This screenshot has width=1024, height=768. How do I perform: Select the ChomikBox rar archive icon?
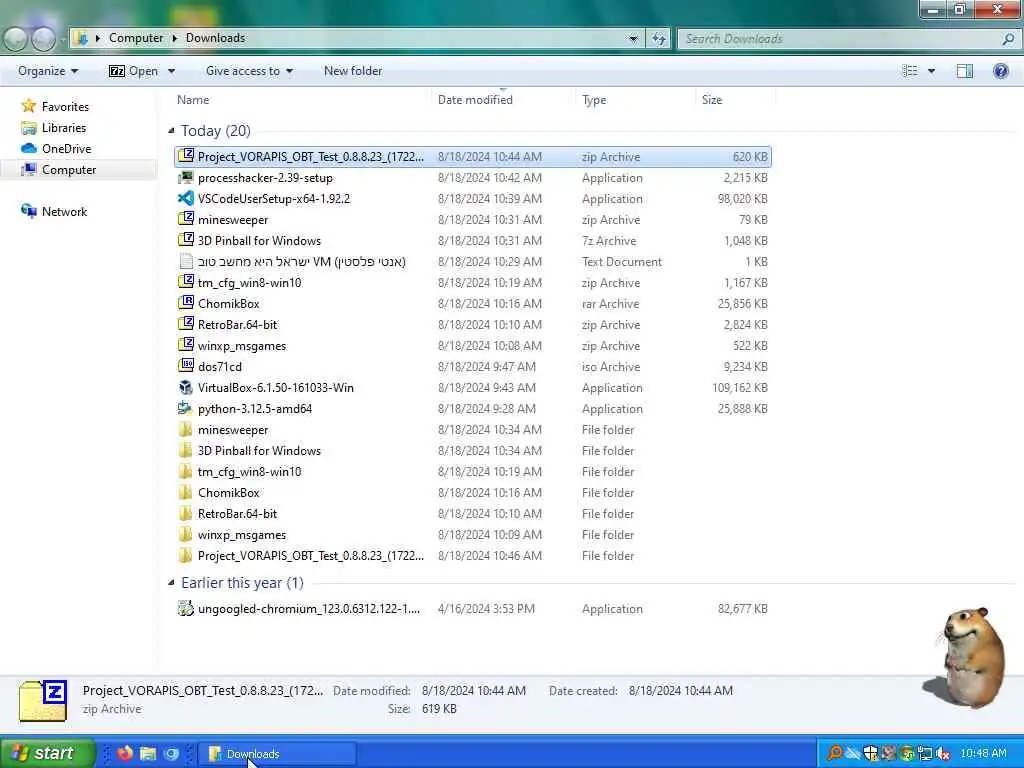click(186, 304)
